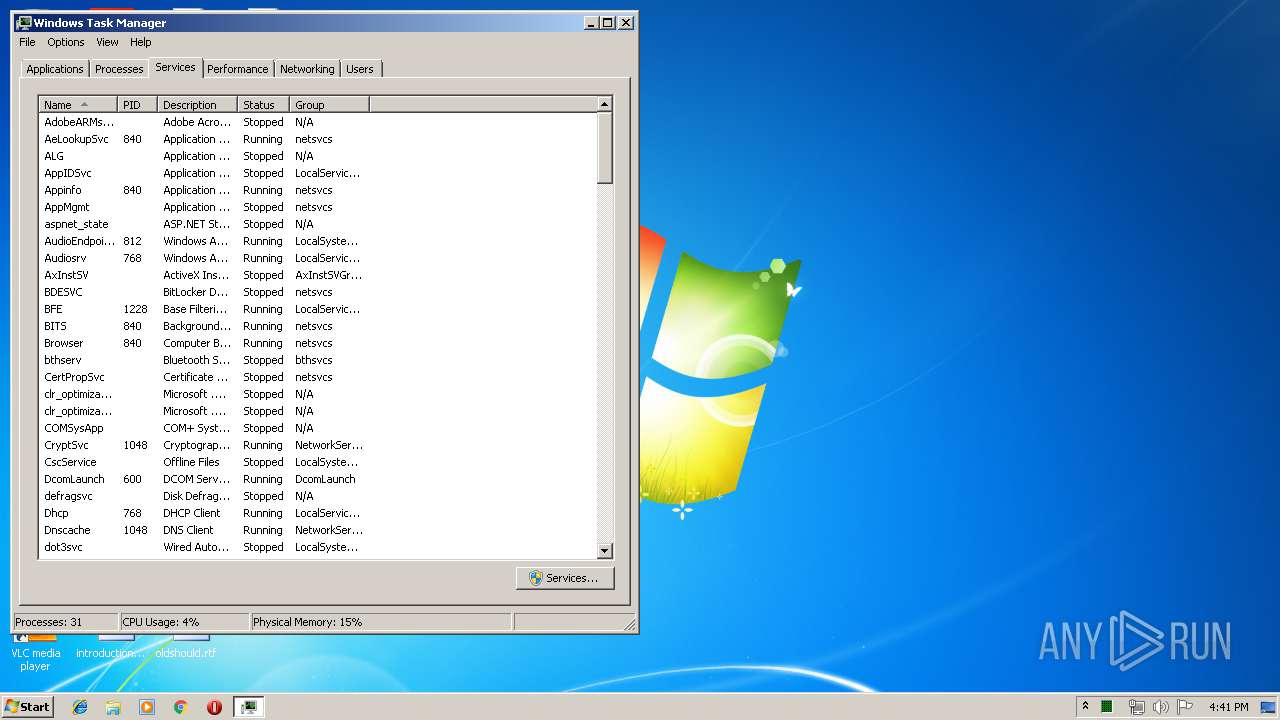Click the green Task Manager tray icon
This screenshot has height=720, width=1280.
1107,707
